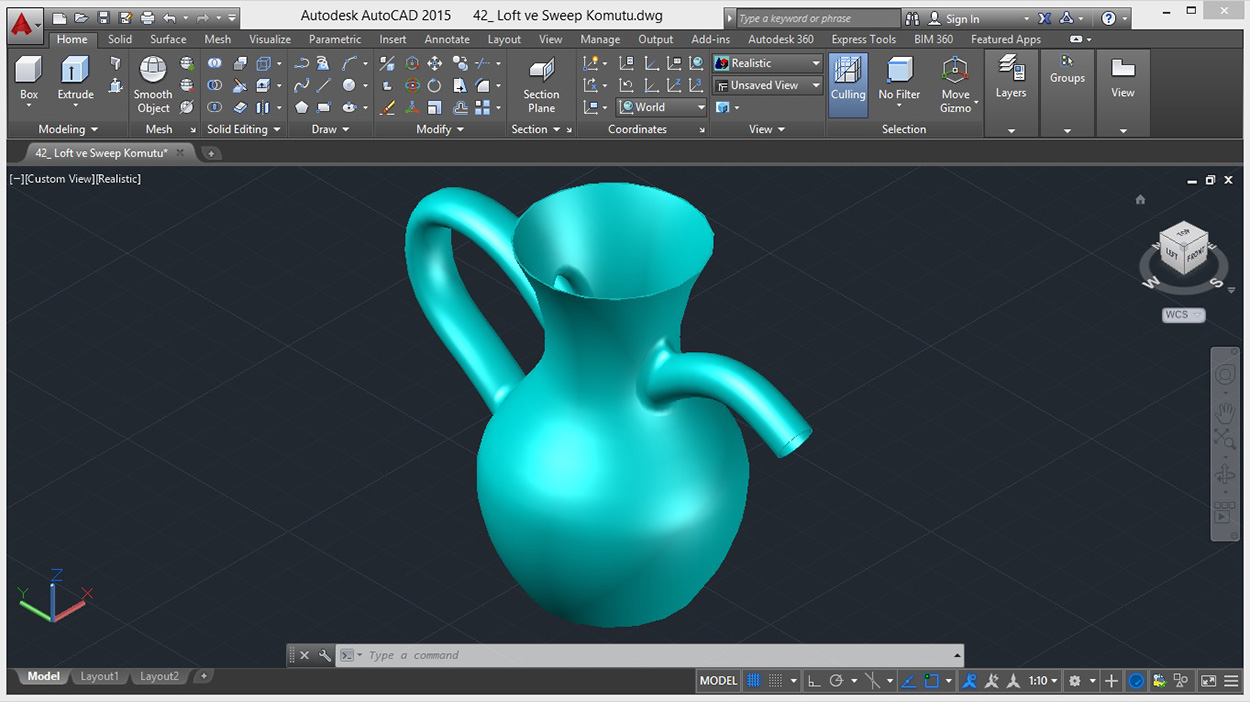Select the Rotate tool in Modify panel
Viewport: 1250px width, 702px height.
[434, 85]
